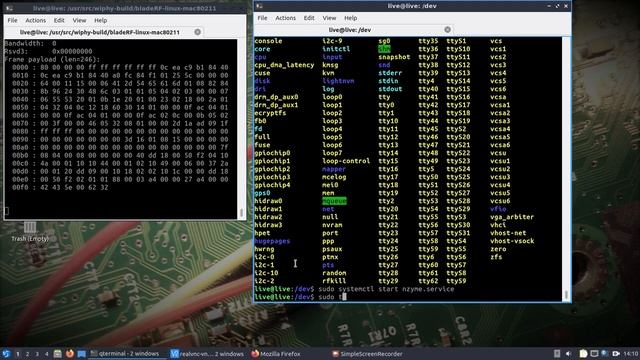Click the /dev terminal window's vertical scrollbar
This screenshot has width=640, height=360.
[566, 169]
